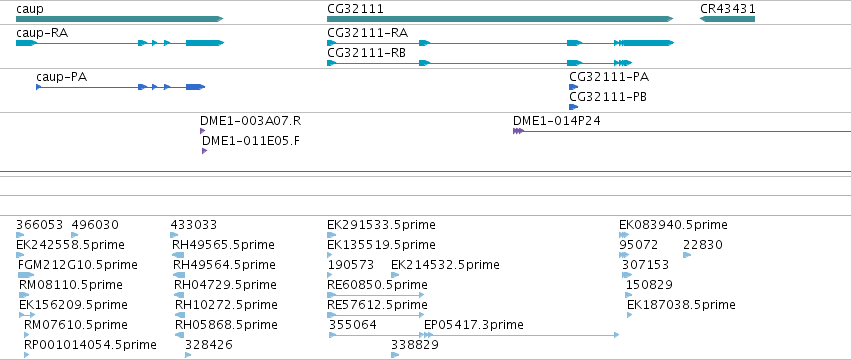Select the caup-RA transcript glyph
This screenshot has width=851, height=360.
click(x=119, y=43)
